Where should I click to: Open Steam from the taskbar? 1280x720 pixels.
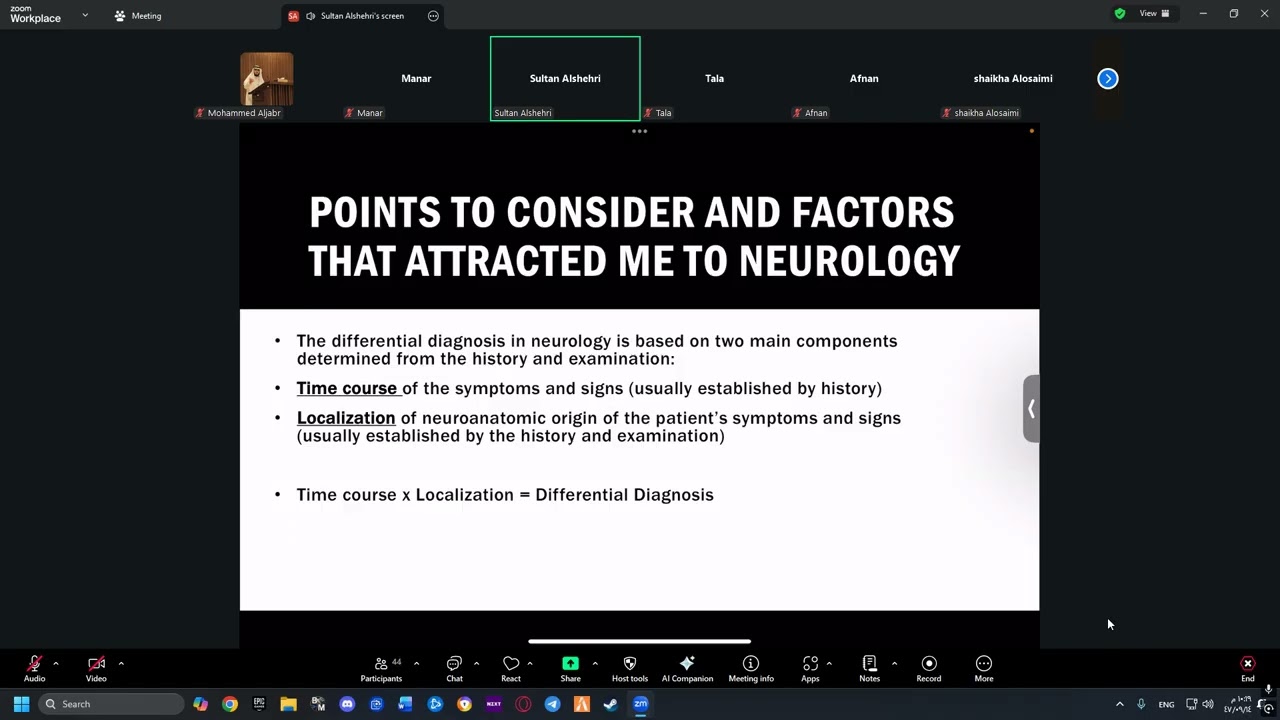[611, 704]
